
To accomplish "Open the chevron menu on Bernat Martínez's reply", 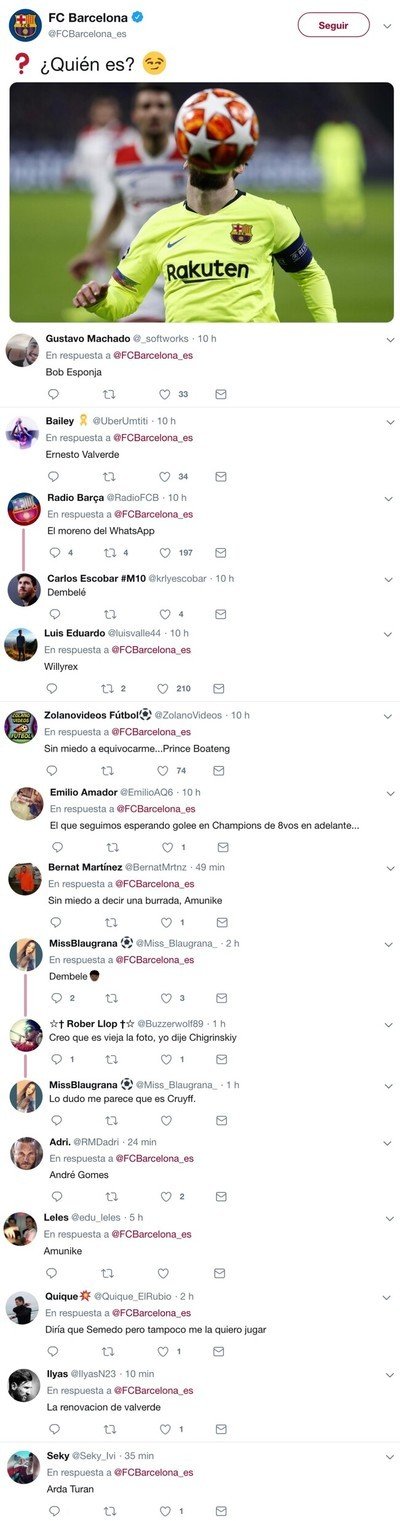I will [389, 867].
